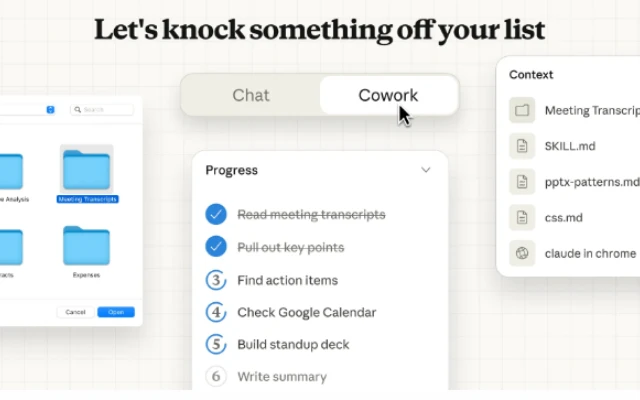The height and width of the screenshot is (400, 640).
Task: Click Cancel in the file dialog
Action: 75,312
